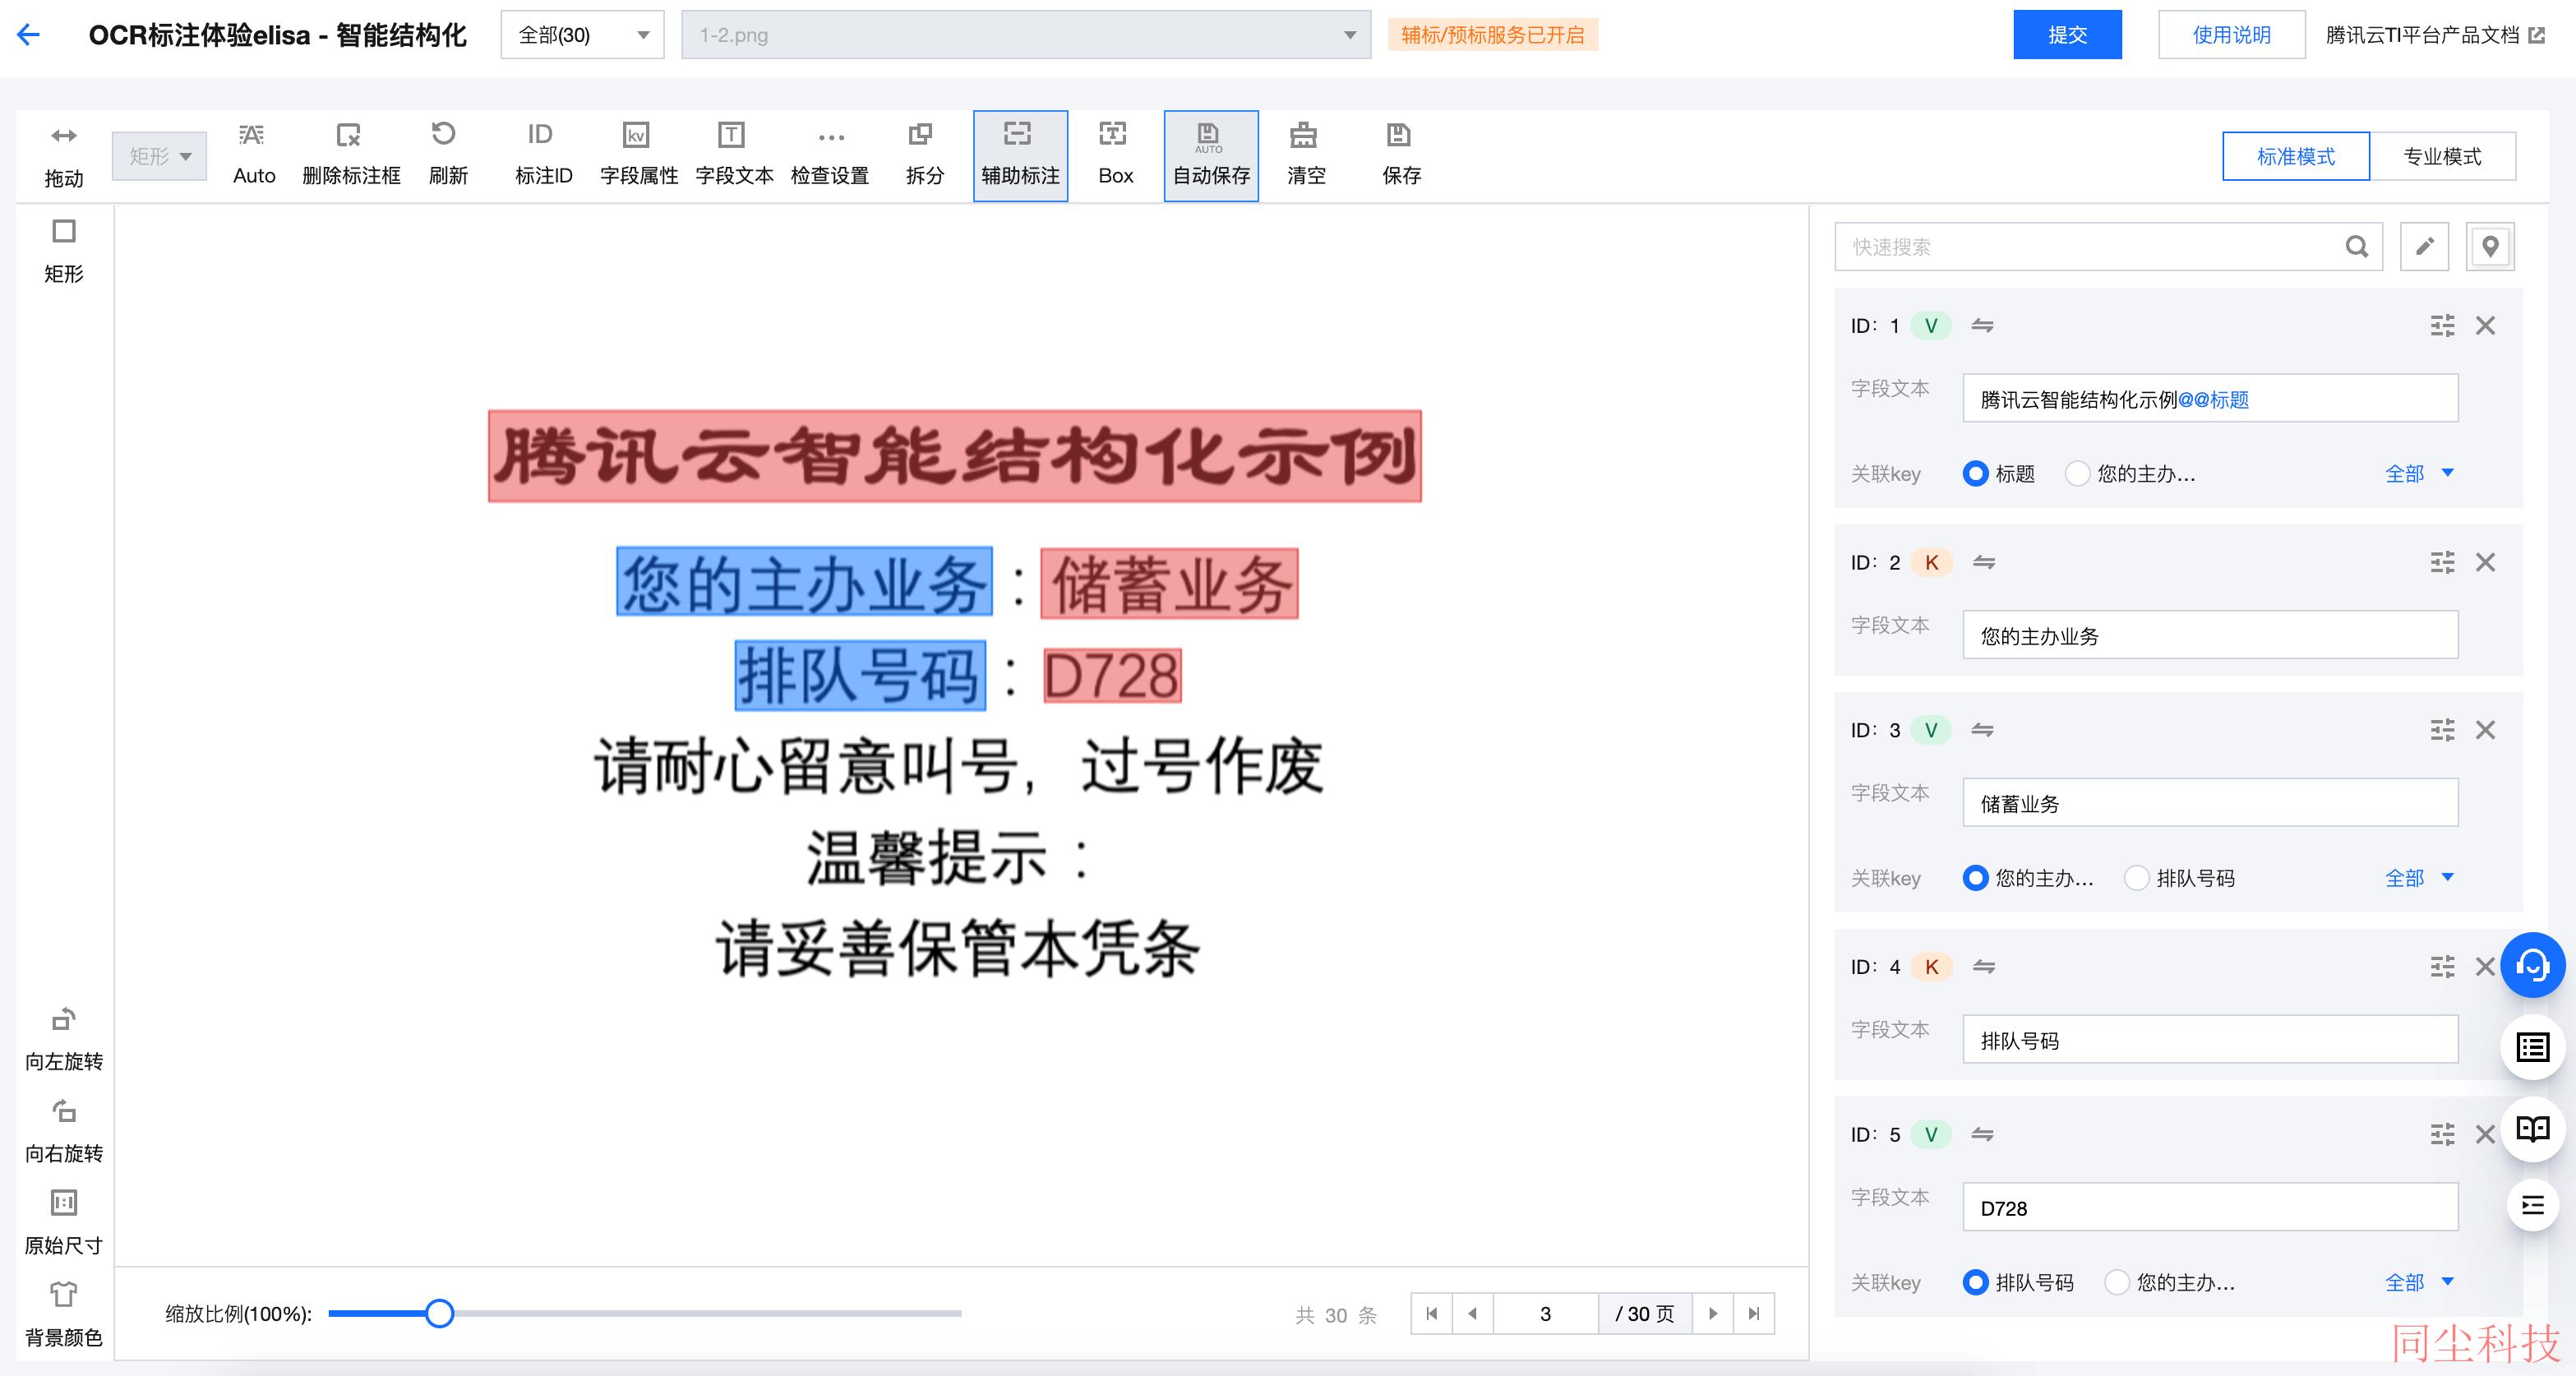Open the floating book documentation icon
Screen dimensions: 2576x1376
2532,1129
